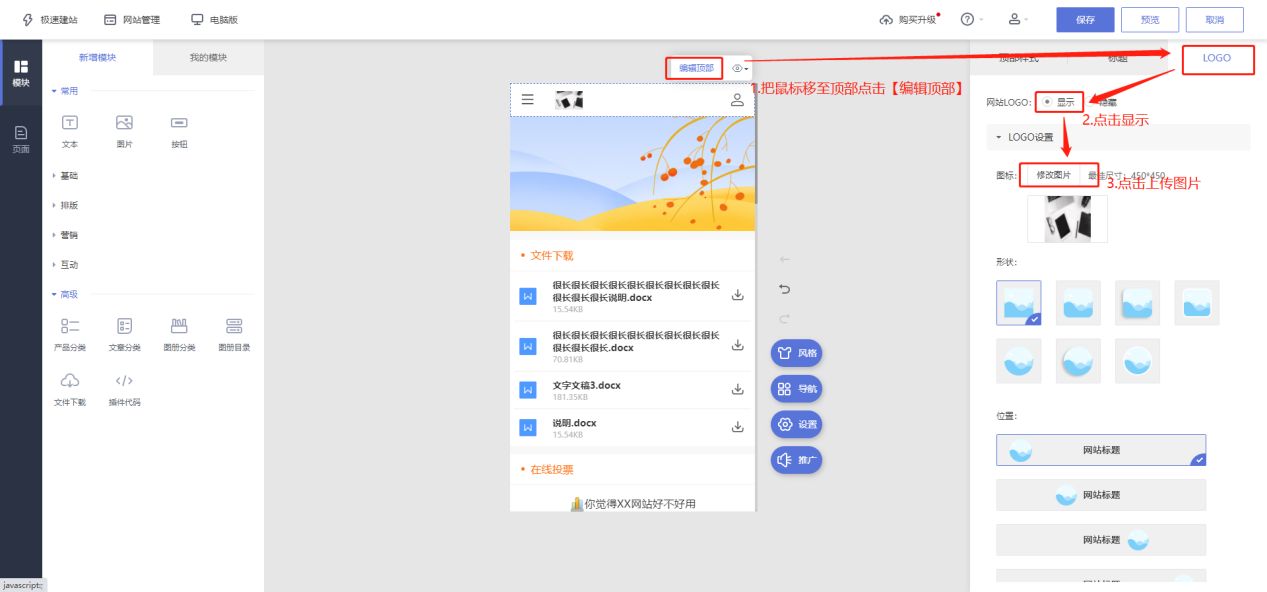
Task: Add a 按钮 button module
Action: pos(179,130)
